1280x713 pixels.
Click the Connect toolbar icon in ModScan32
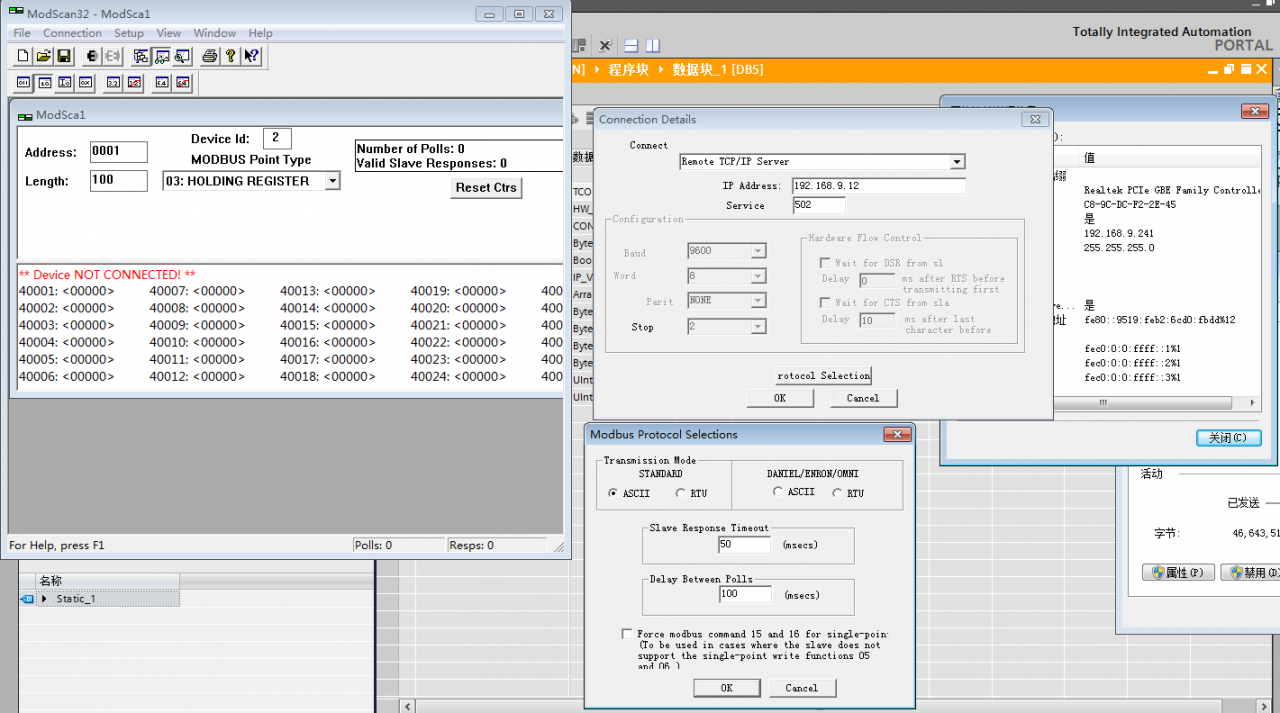(x=92, y=56)
